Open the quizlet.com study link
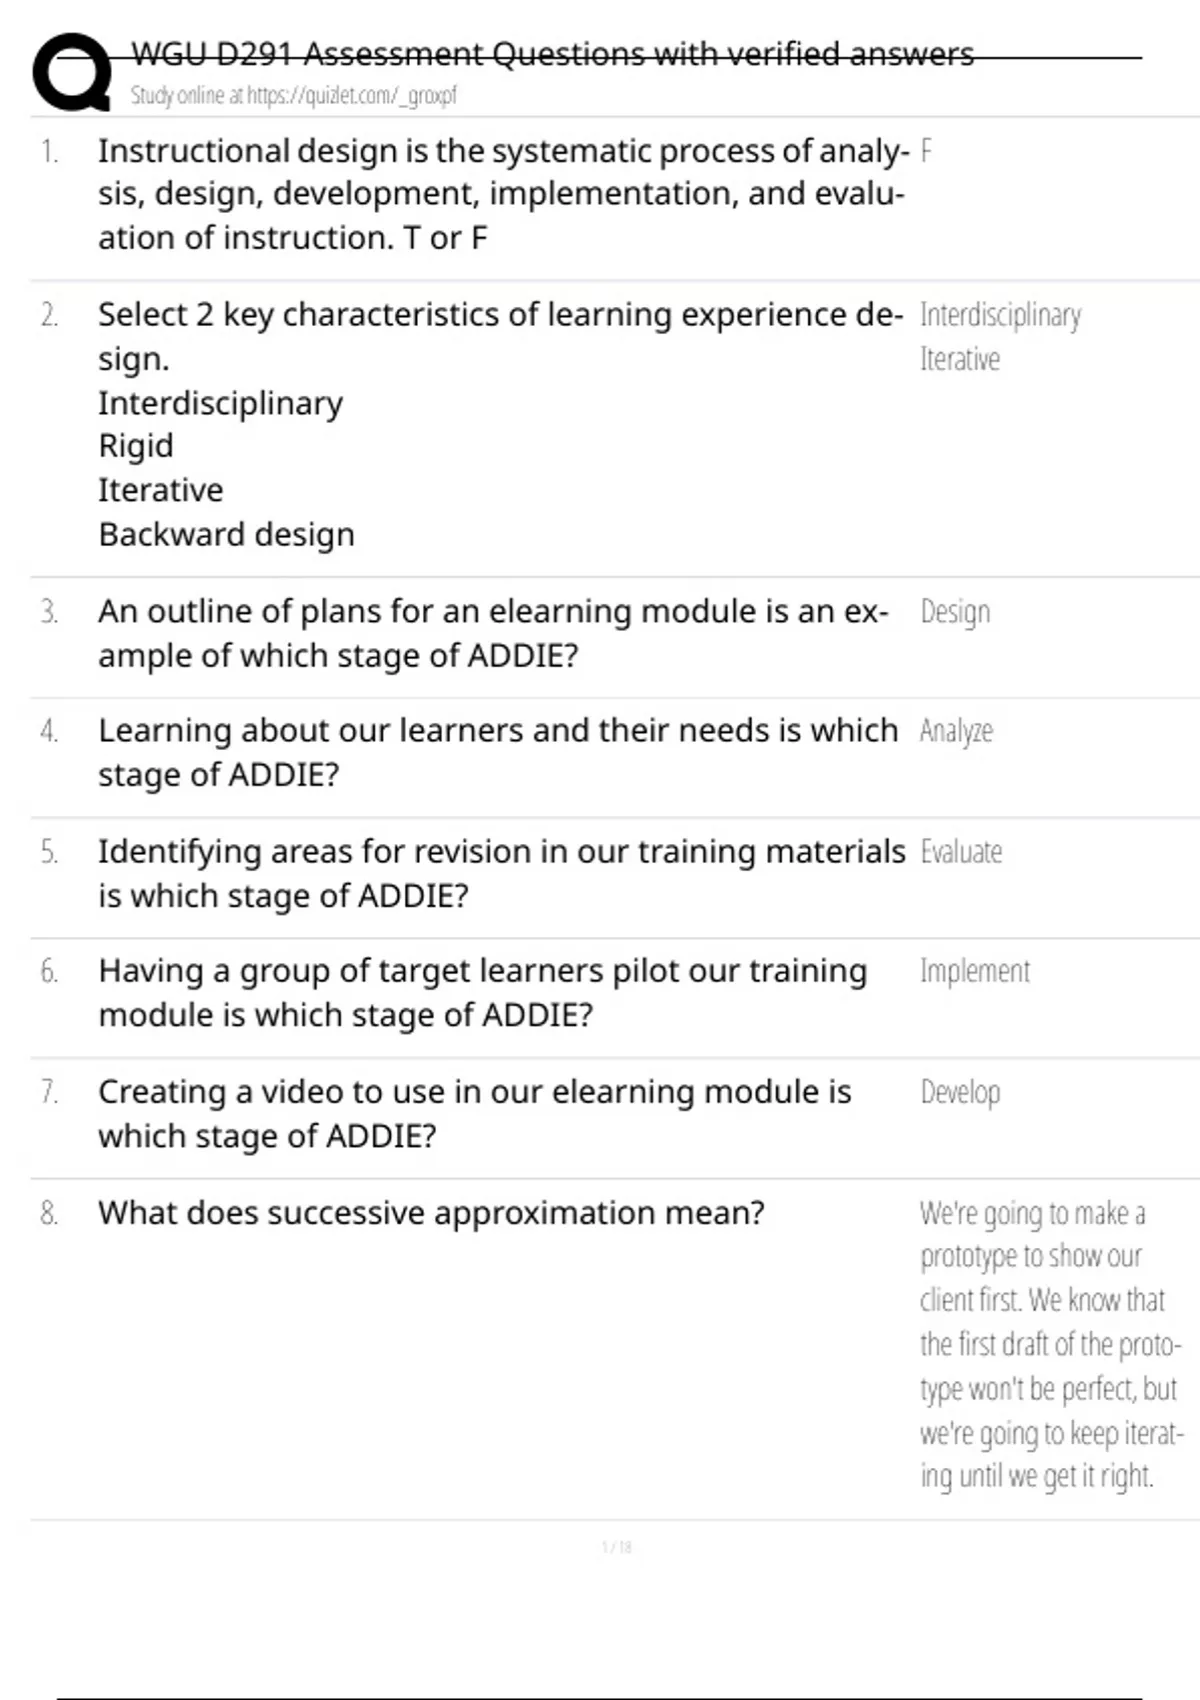Viewport: 1200px width, 1700px height. tap(293, 96)
